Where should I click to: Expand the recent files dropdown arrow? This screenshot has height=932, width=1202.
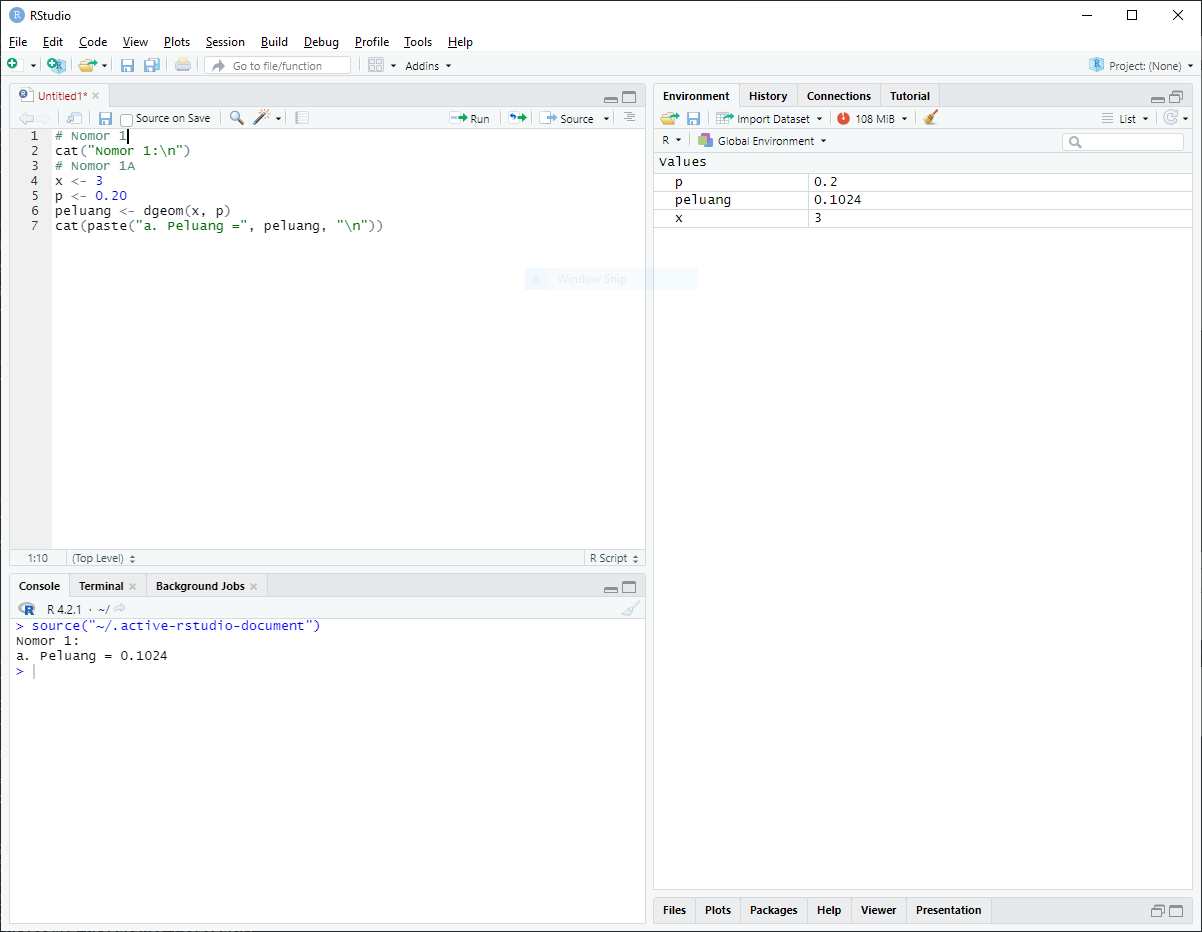pyautogui.click(x=105, y=66)
